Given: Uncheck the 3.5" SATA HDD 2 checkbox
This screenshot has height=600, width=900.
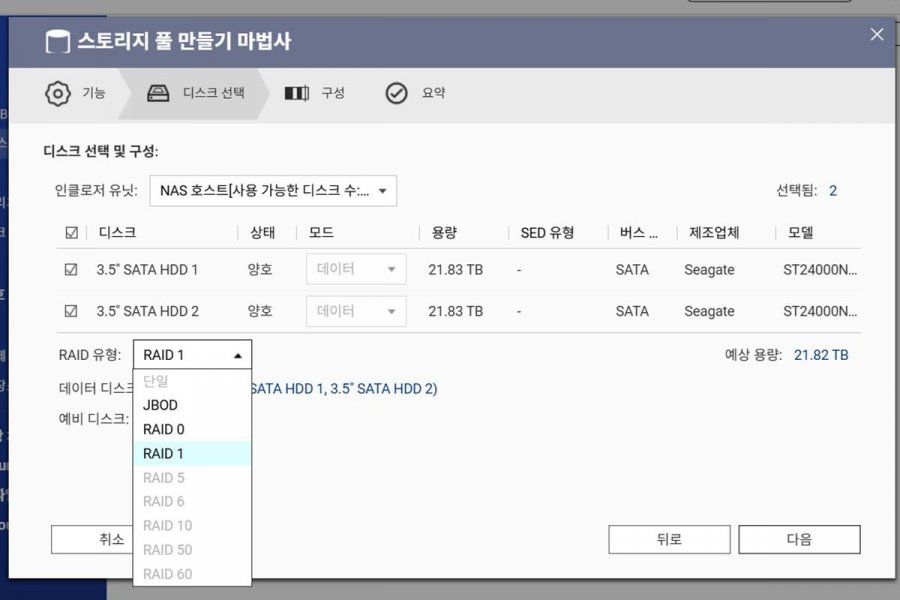Looking at the screenshot, I should [x=71, y=311].
